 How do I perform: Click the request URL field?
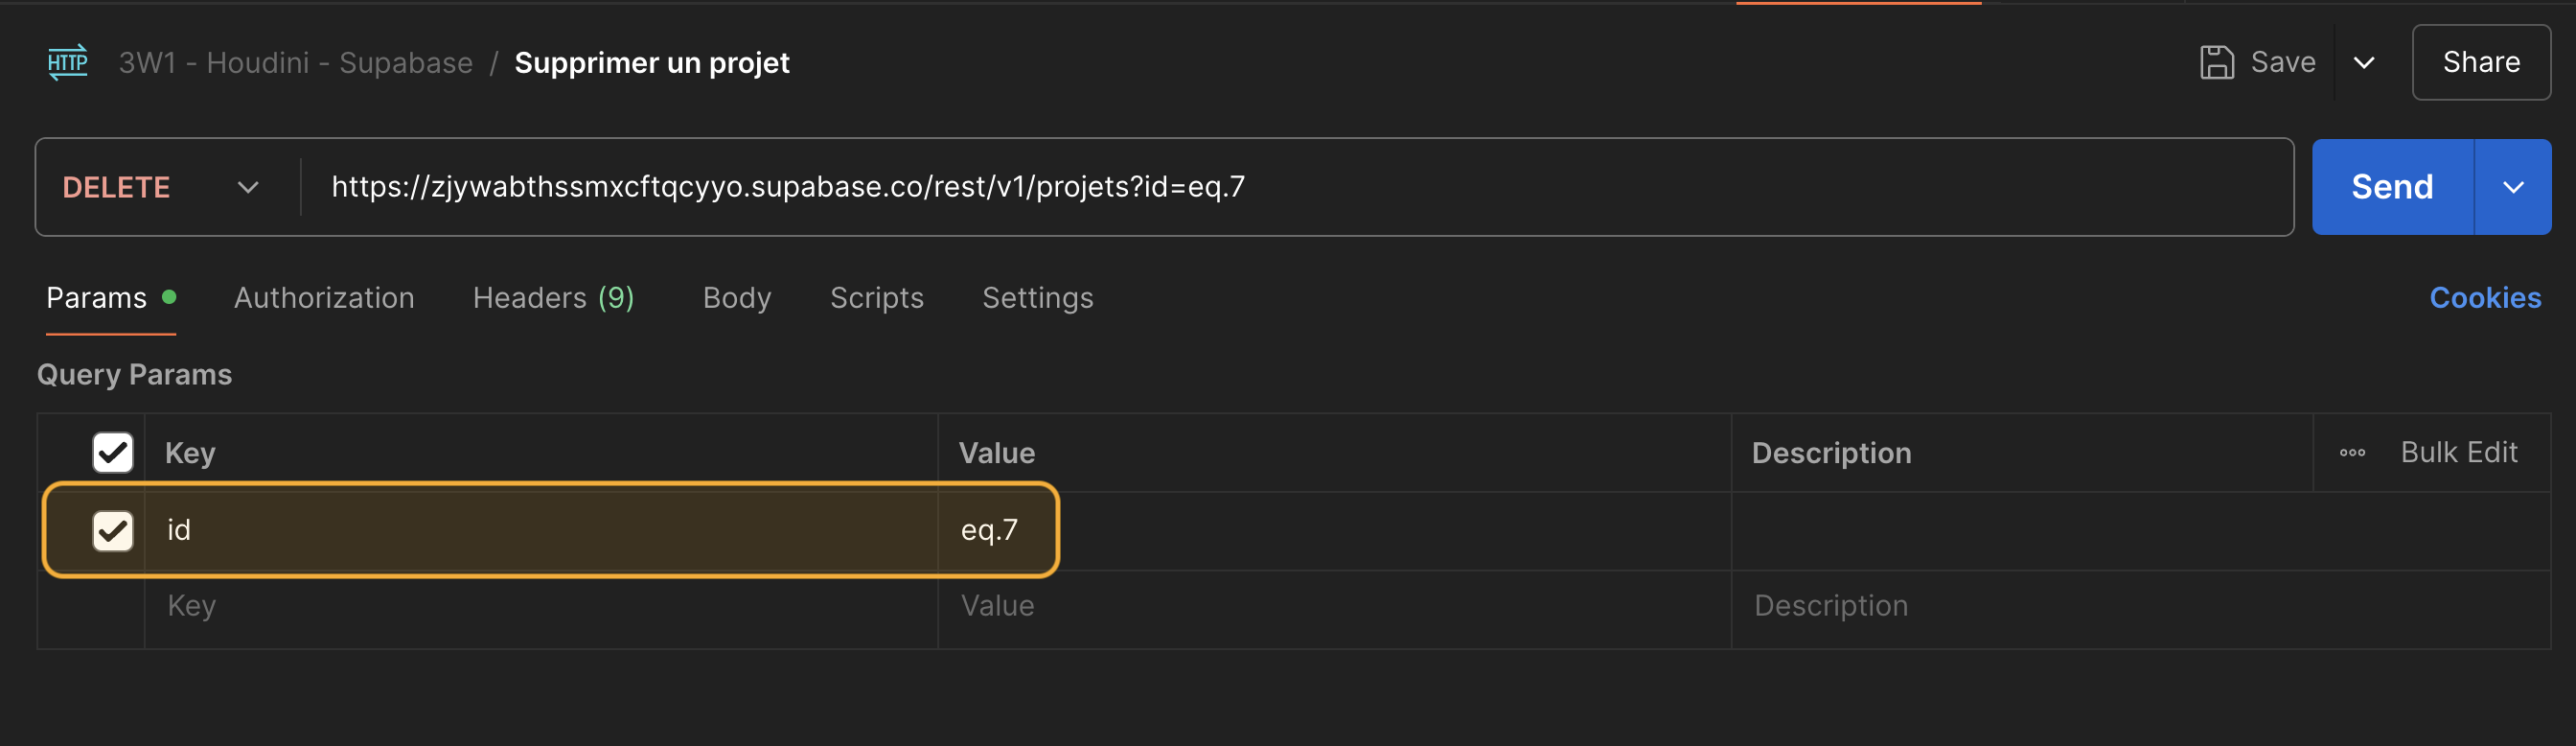coord(1296,188)
